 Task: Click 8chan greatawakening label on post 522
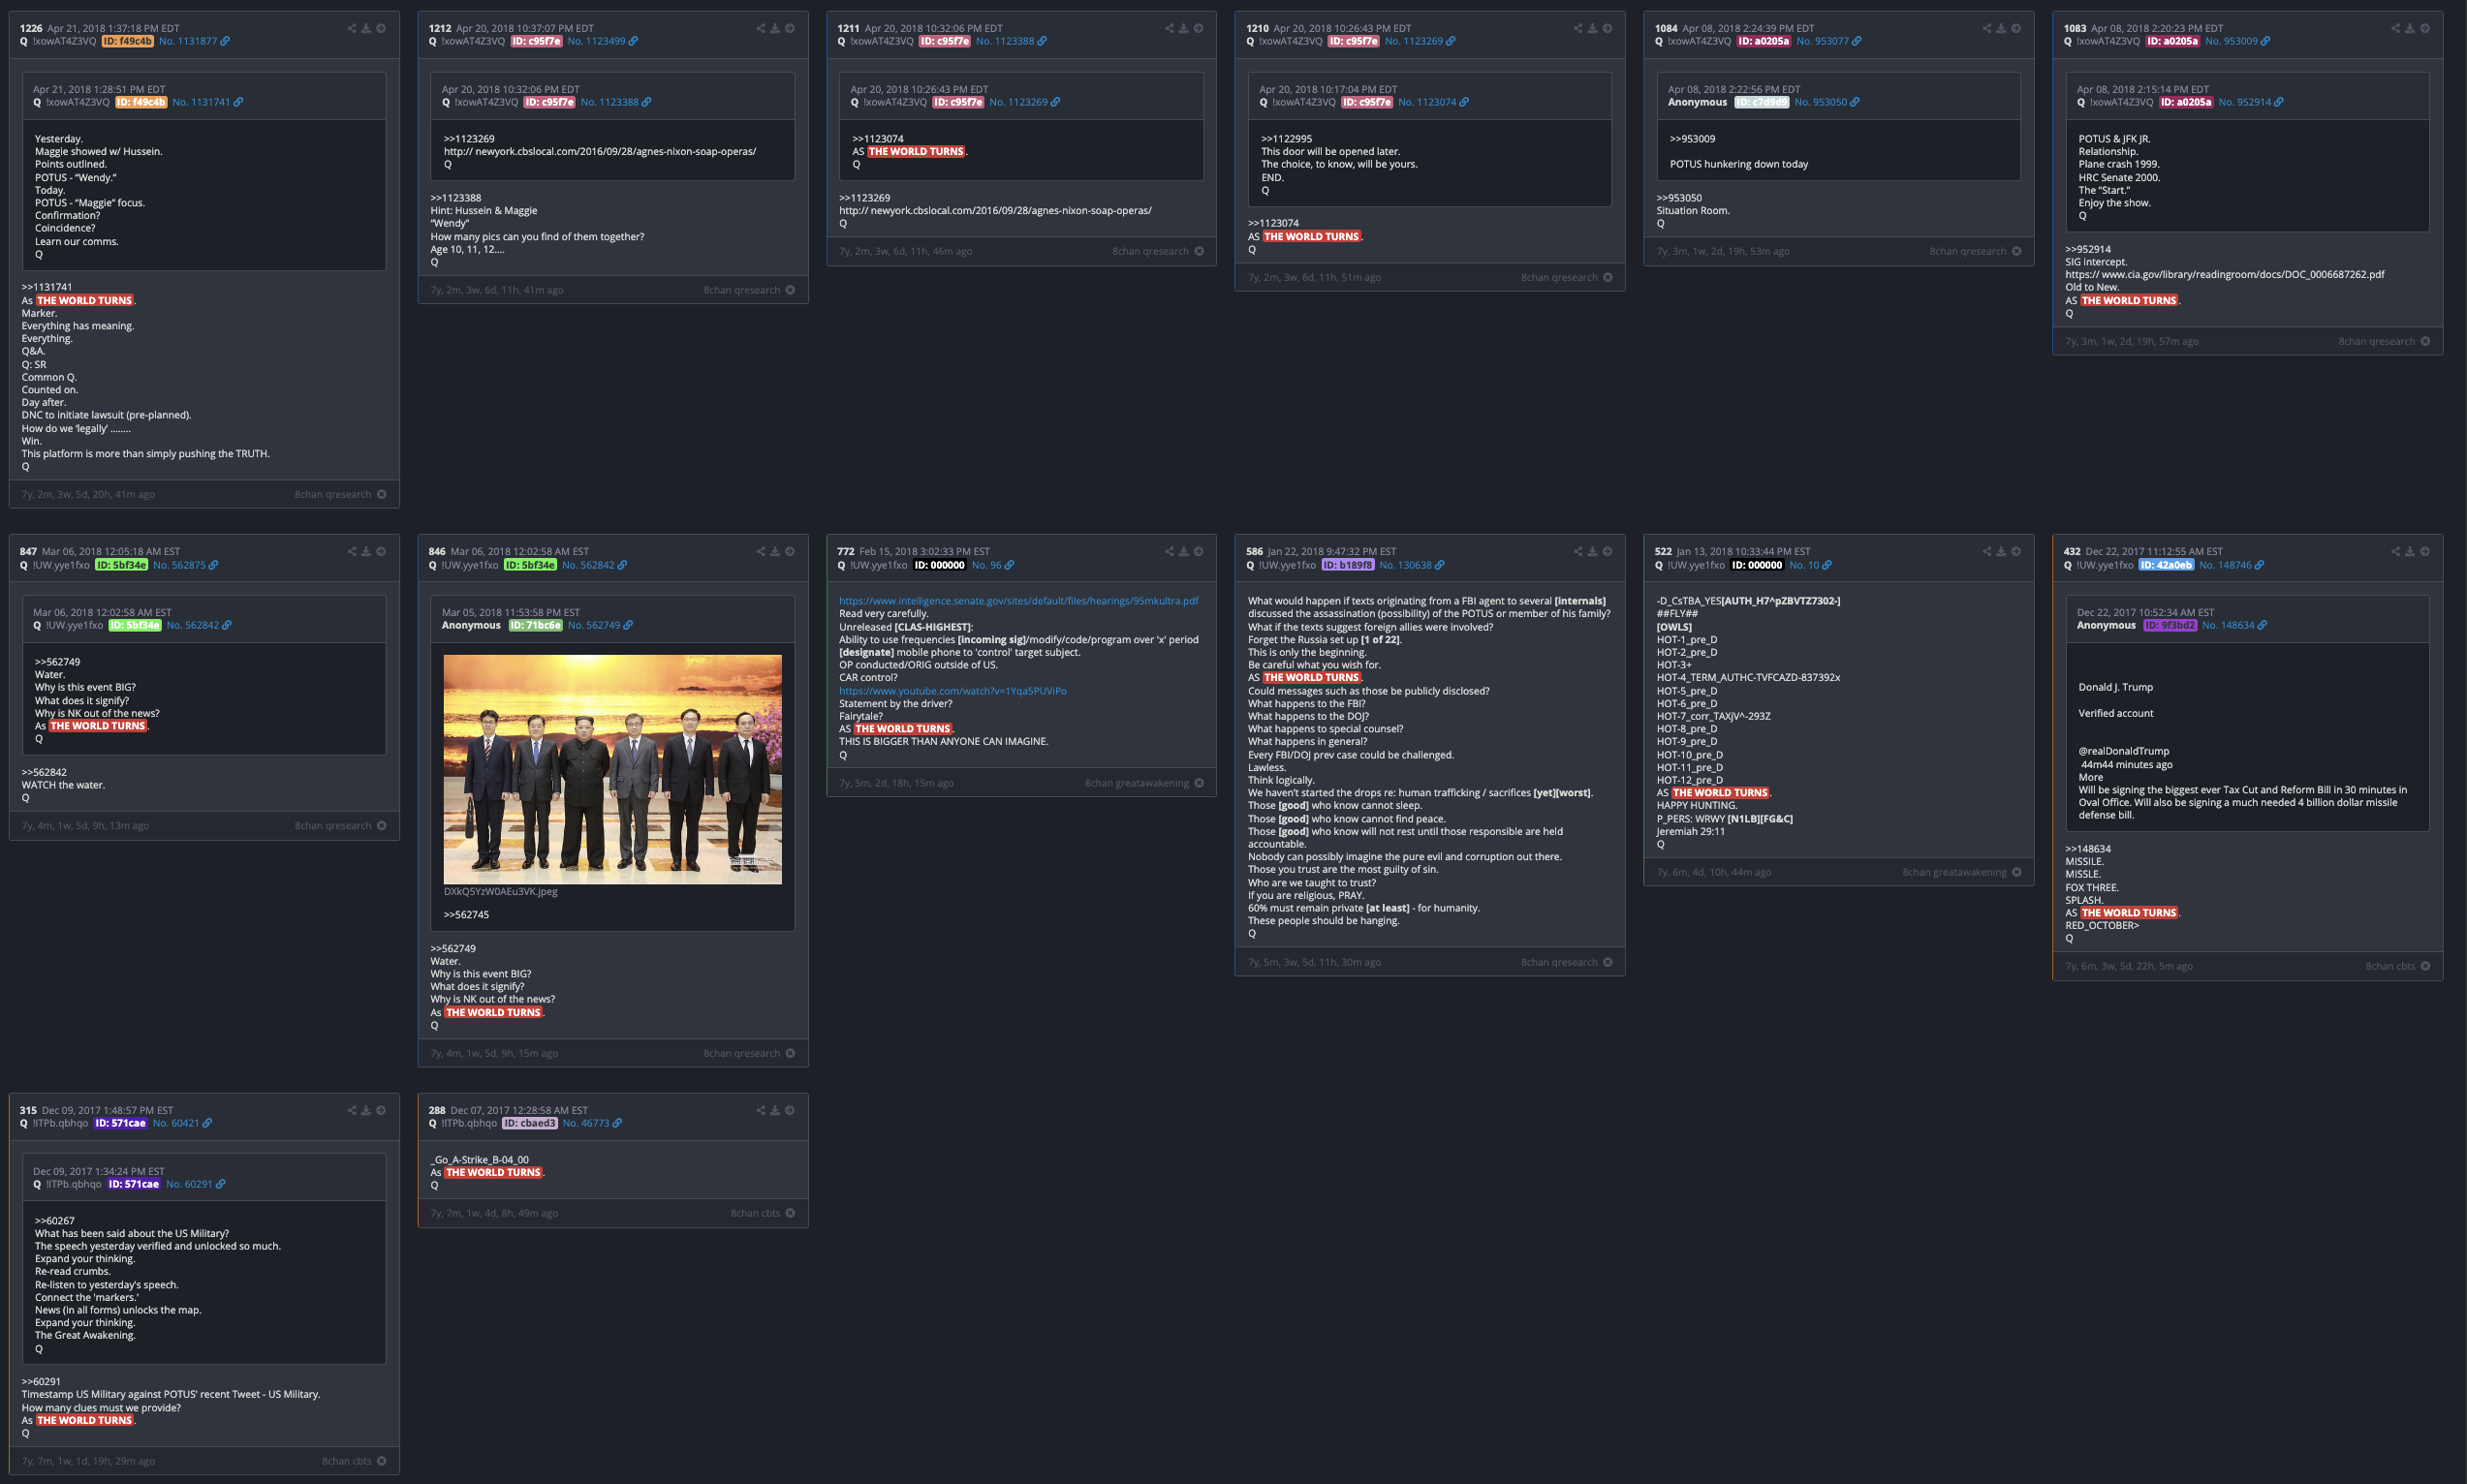coord(1954,872)
